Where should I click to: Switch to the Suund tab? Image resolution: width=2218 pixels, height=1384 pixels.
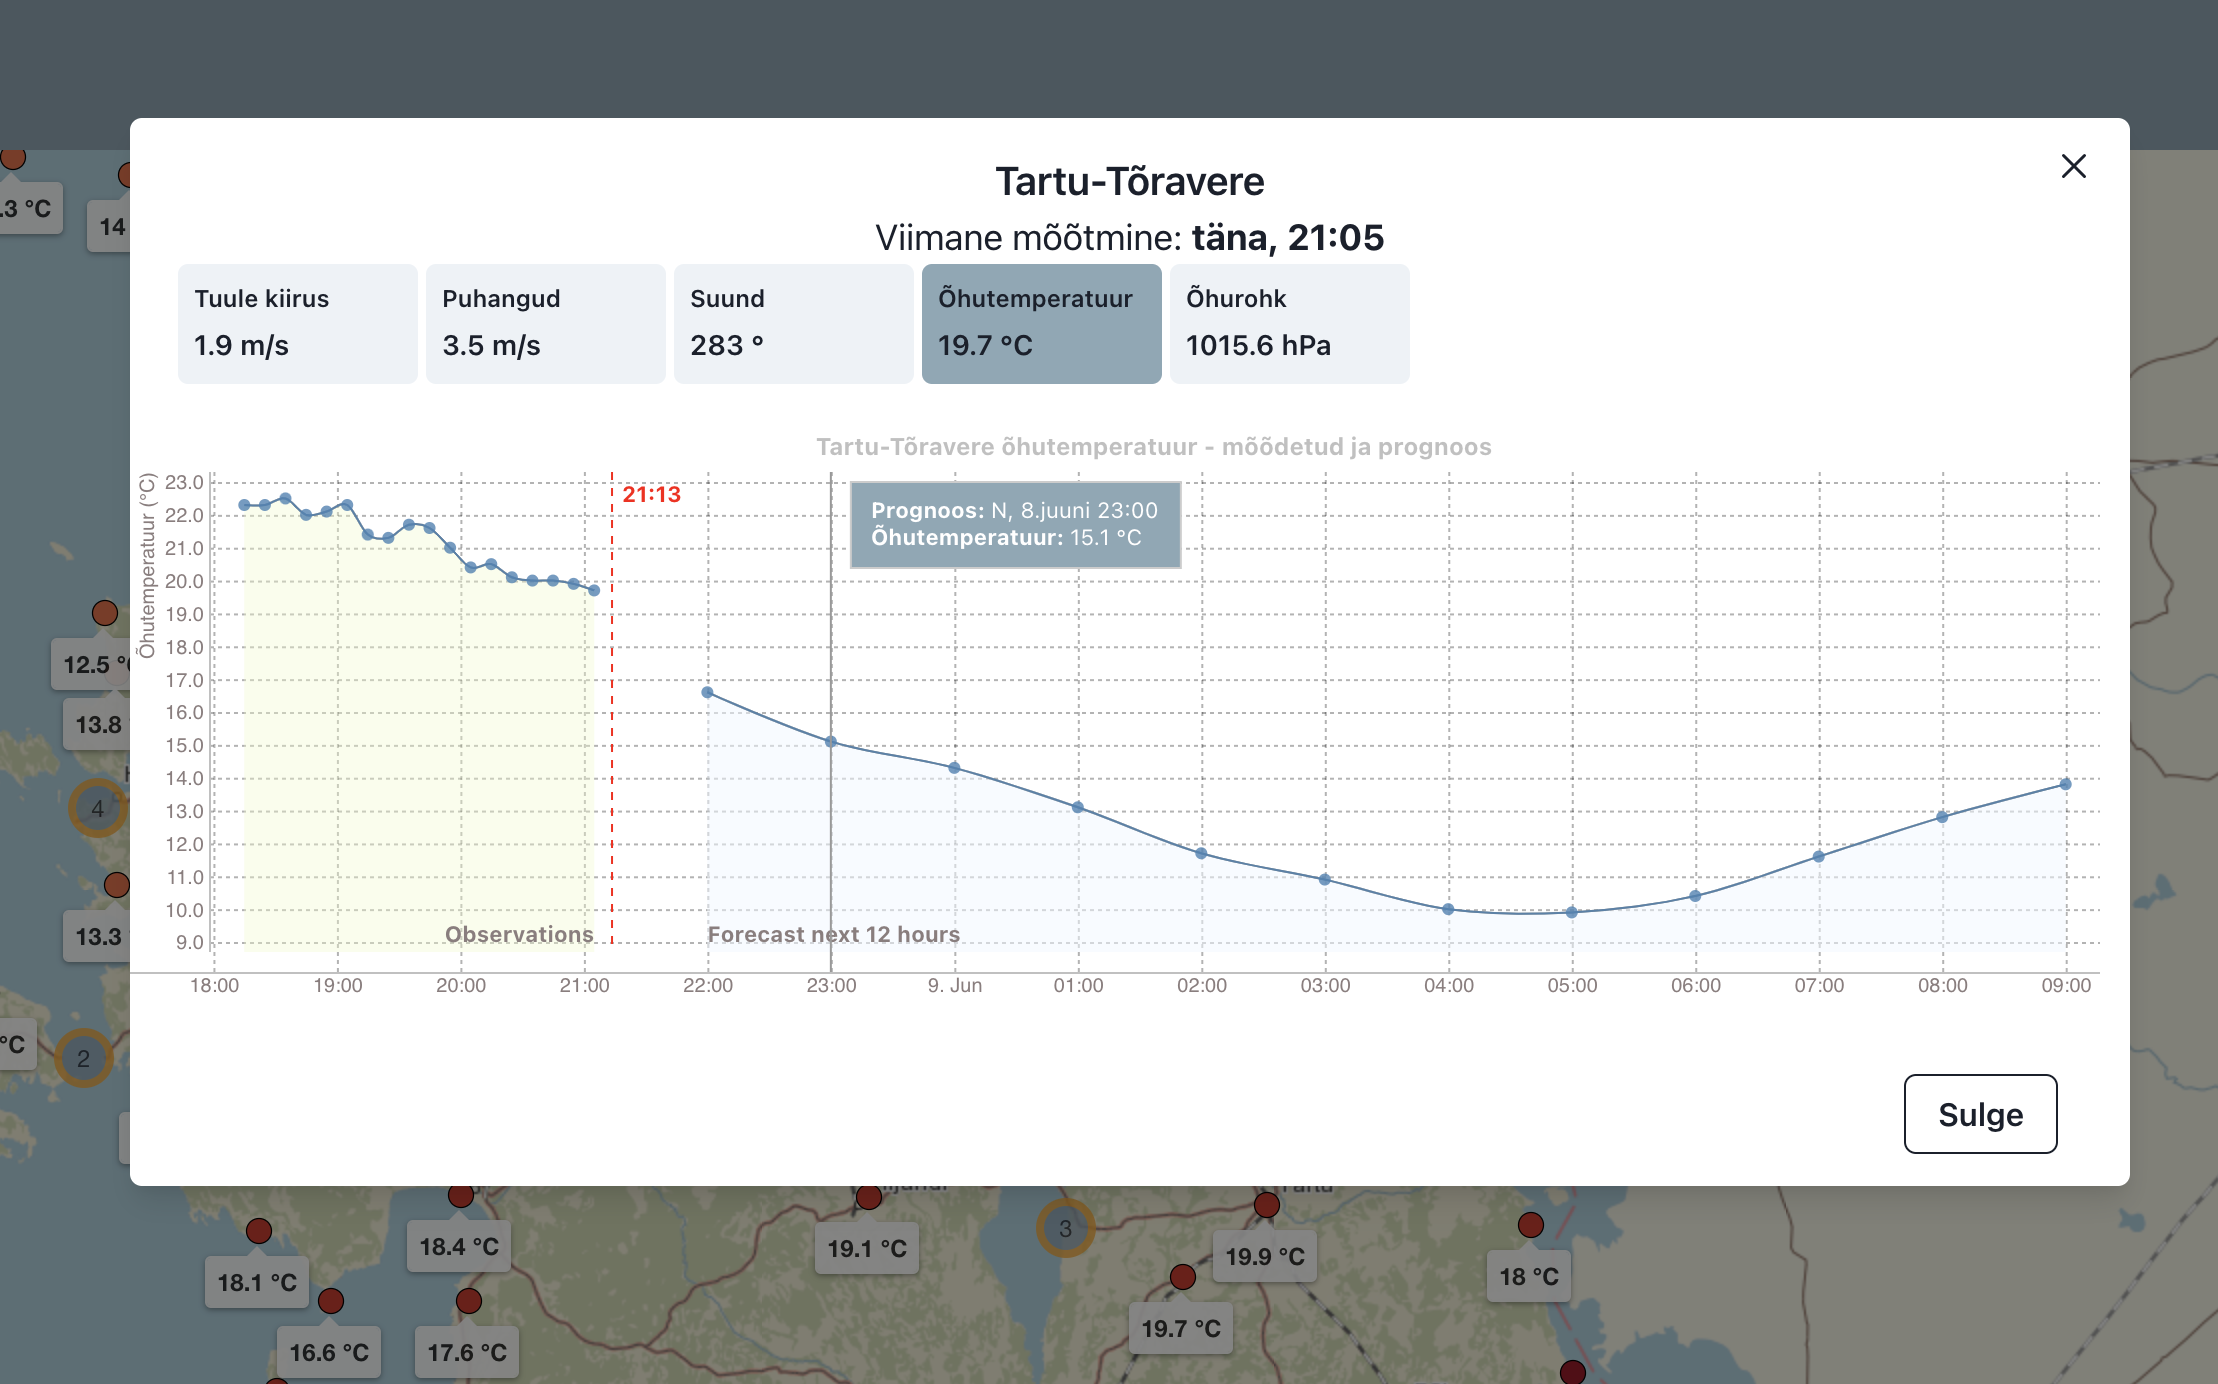click(792, 323)
